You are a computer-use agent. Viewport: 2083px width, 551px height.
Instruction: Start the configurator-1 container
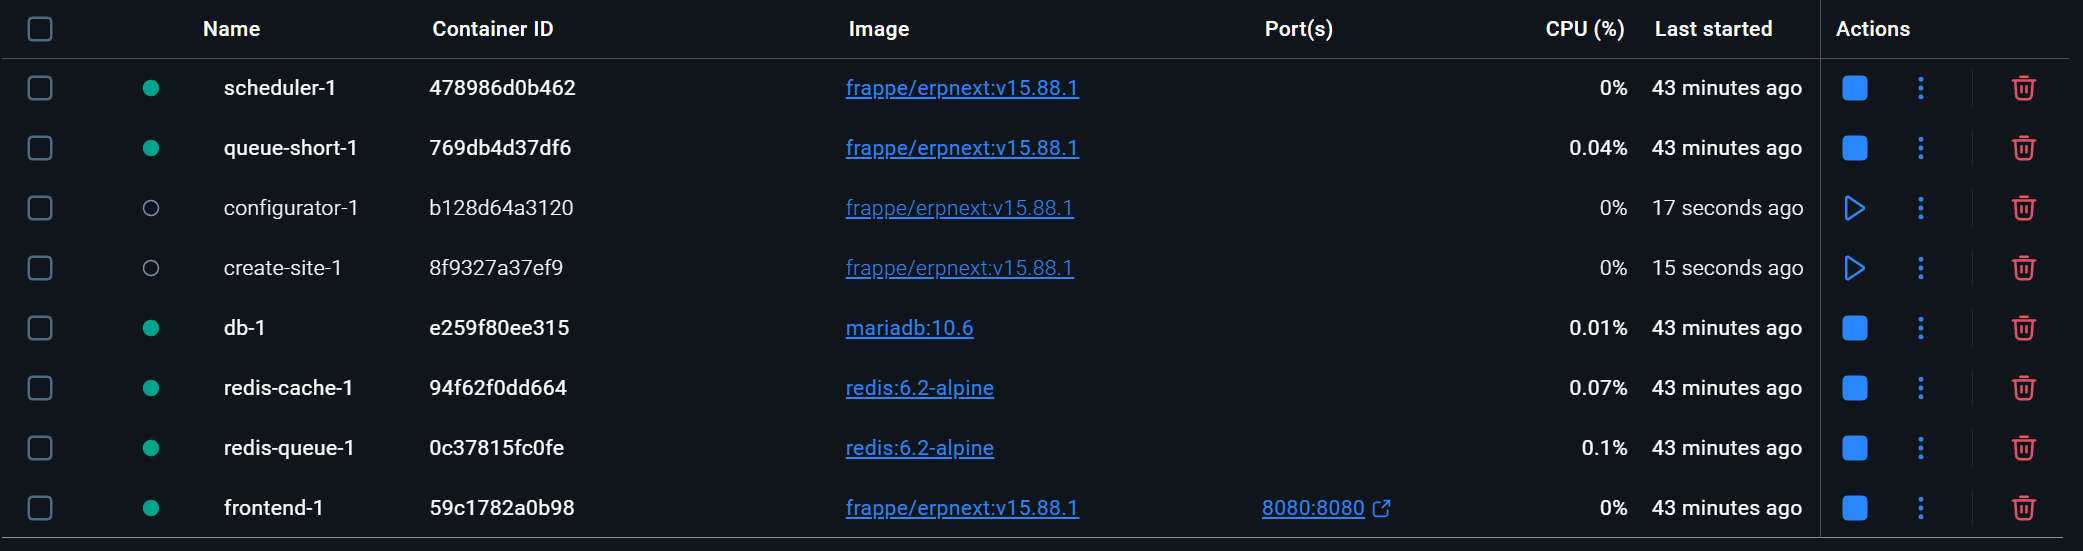[1854, 208]
